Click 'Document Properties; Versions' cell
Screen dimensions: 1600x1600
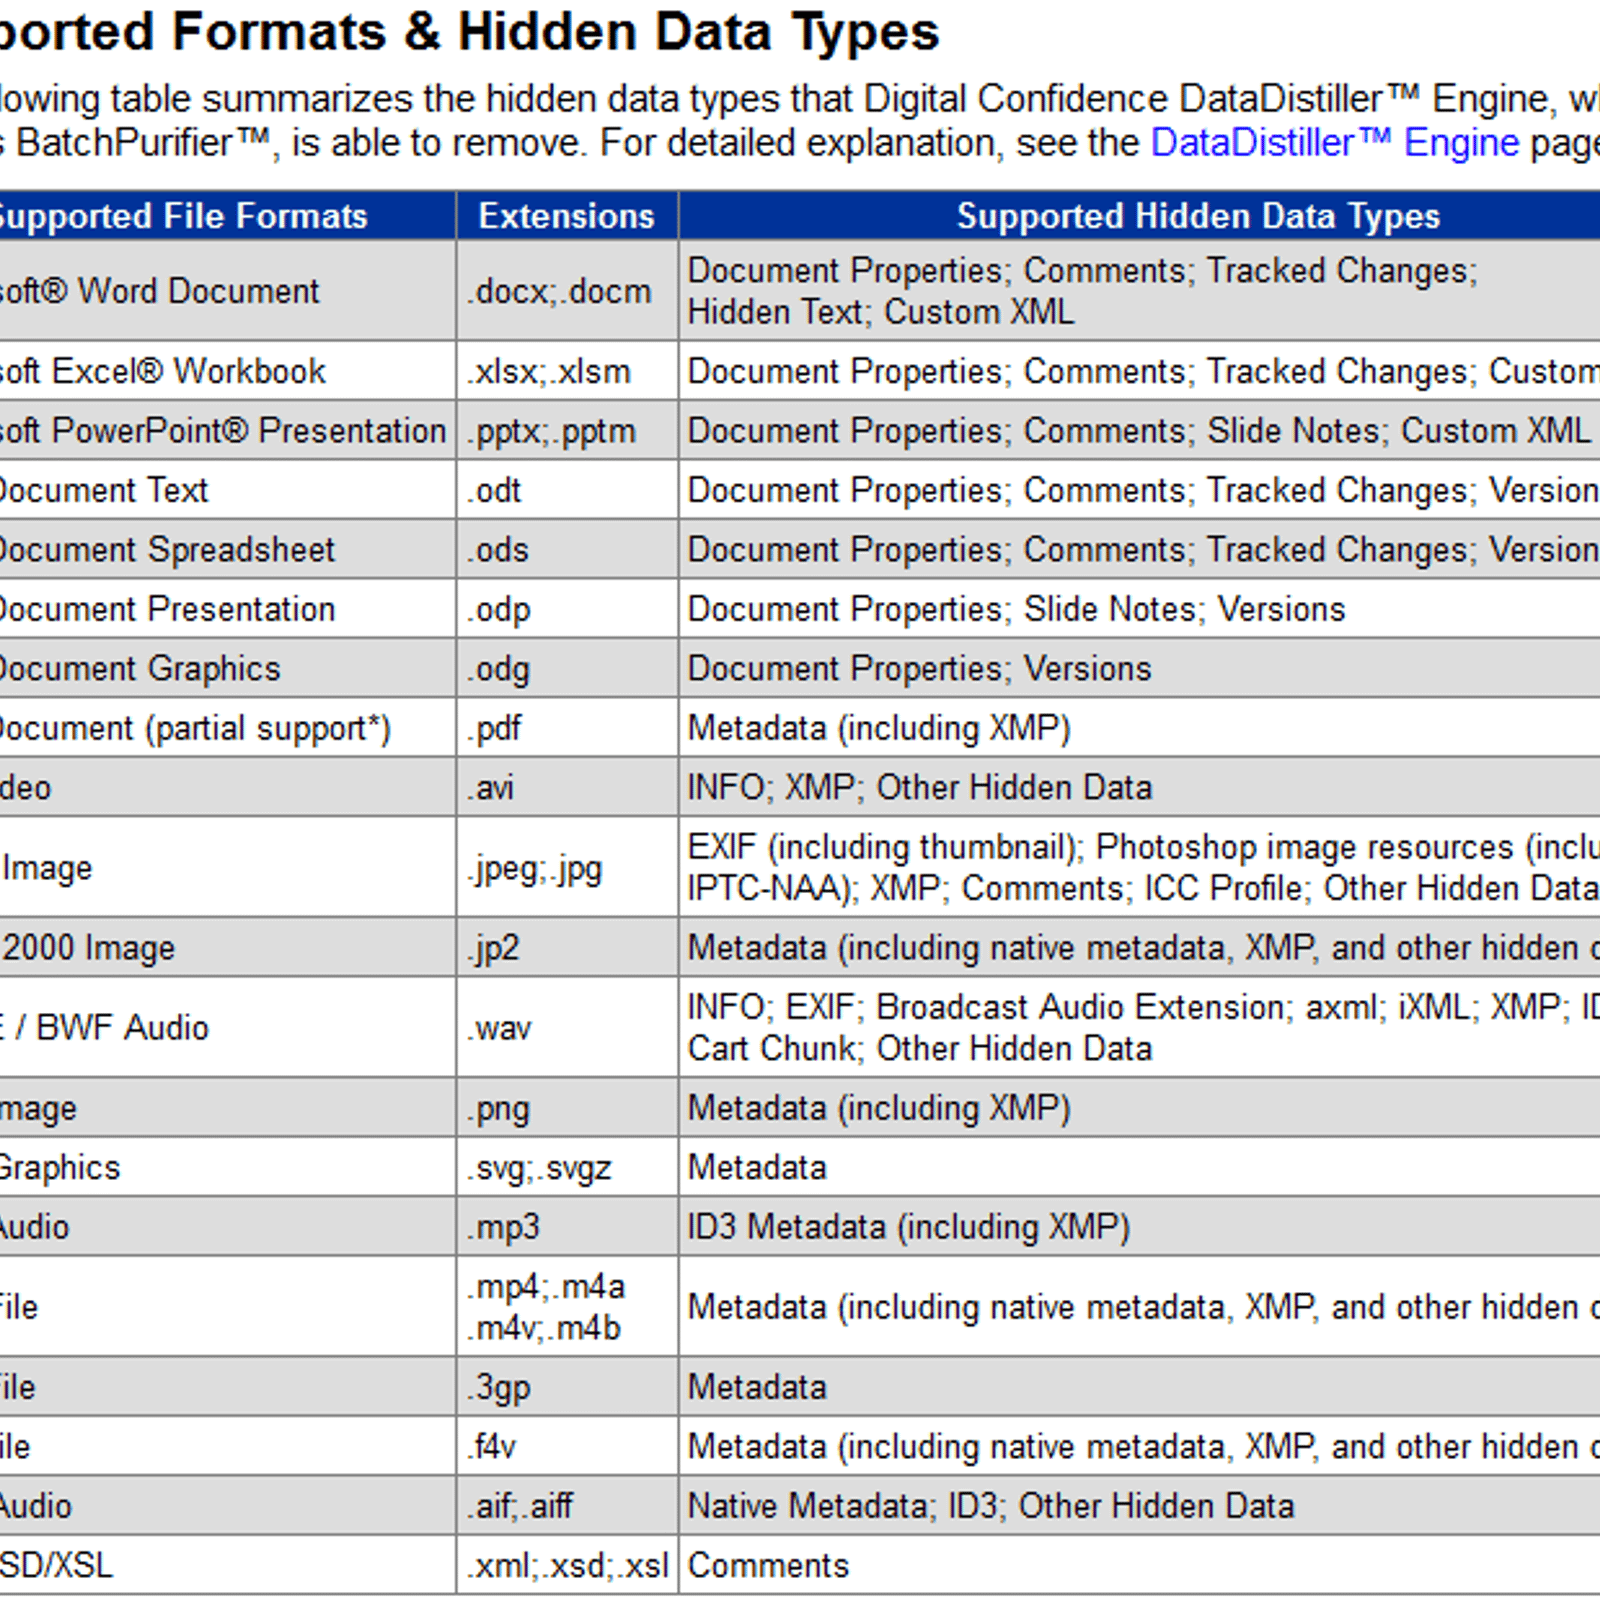(x=1140, y=668)
